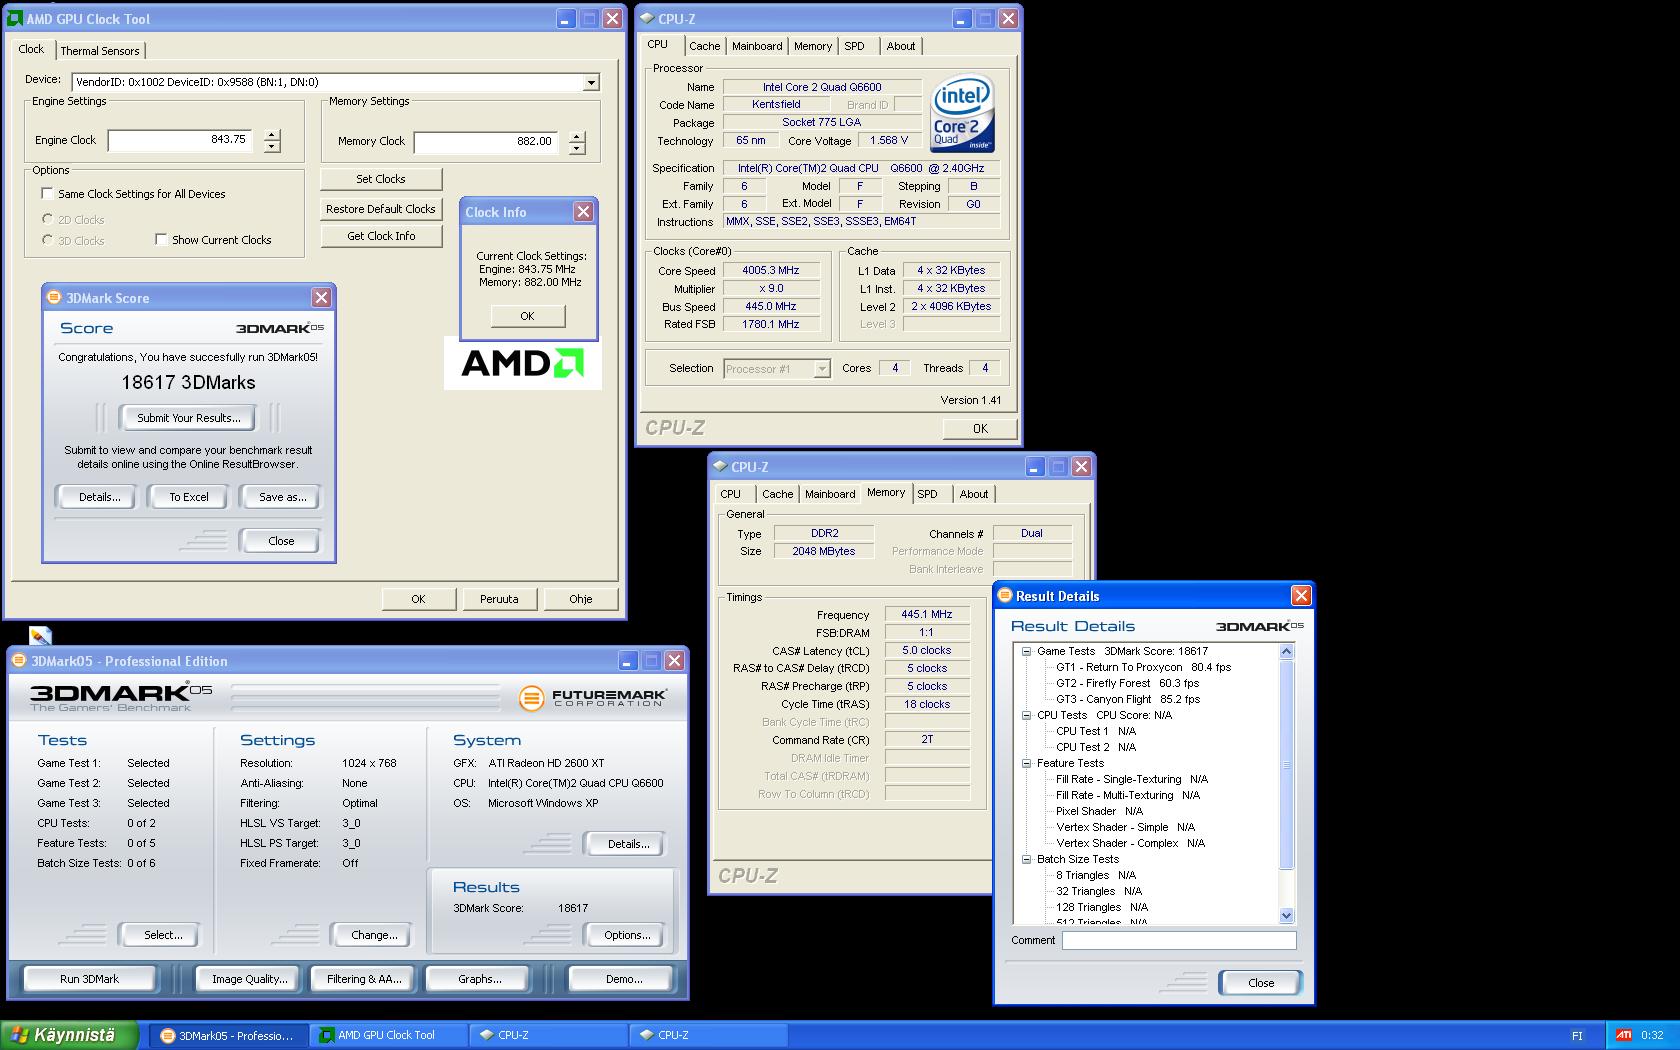Click the Set Clocks button
The height and width of the screenshot is (1050, 1680).
[381, 179]
